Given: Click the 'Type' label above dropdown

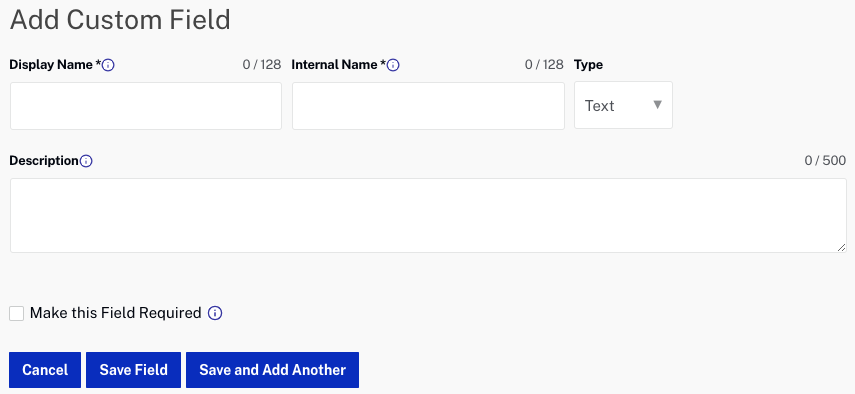Looking at the screenshot, I should [588, 65].
